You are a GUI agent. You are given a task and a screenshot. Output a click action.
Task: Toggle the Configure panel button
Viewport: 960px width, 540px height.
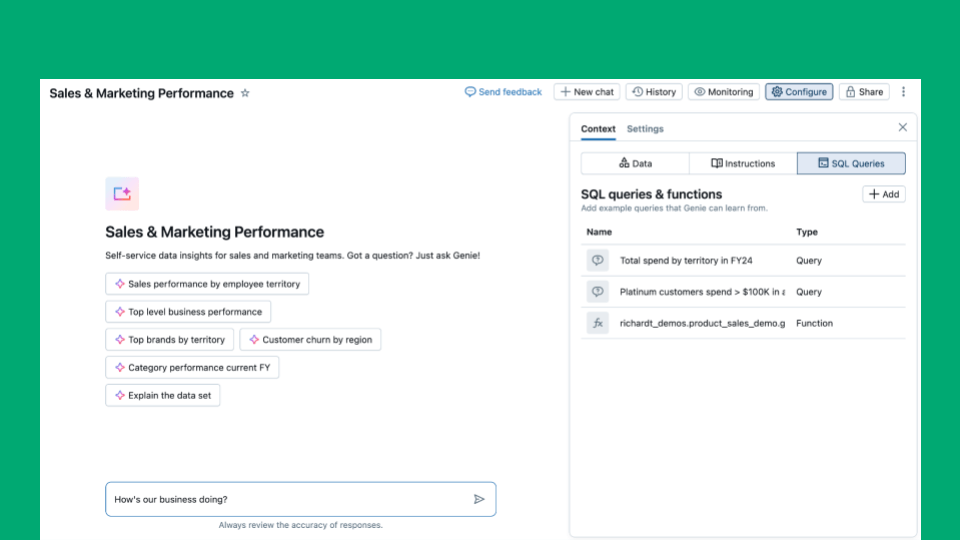click(798, 92)
